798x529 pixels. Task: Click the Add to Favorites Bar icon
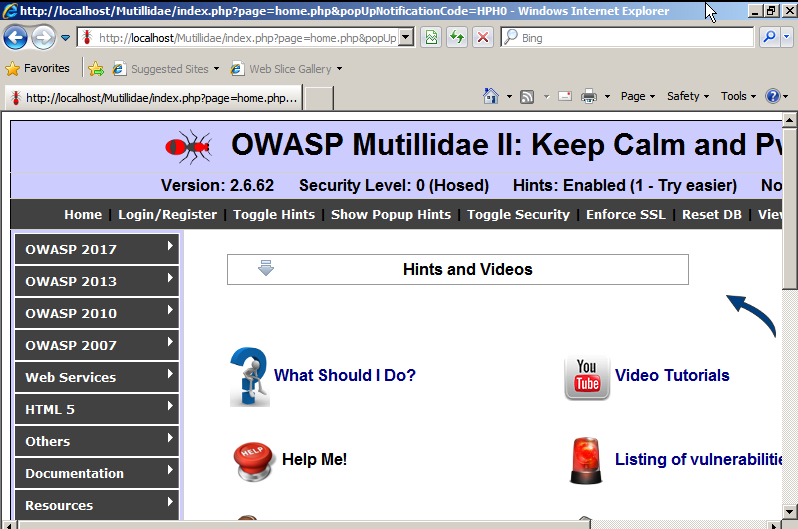pos(96,68)
